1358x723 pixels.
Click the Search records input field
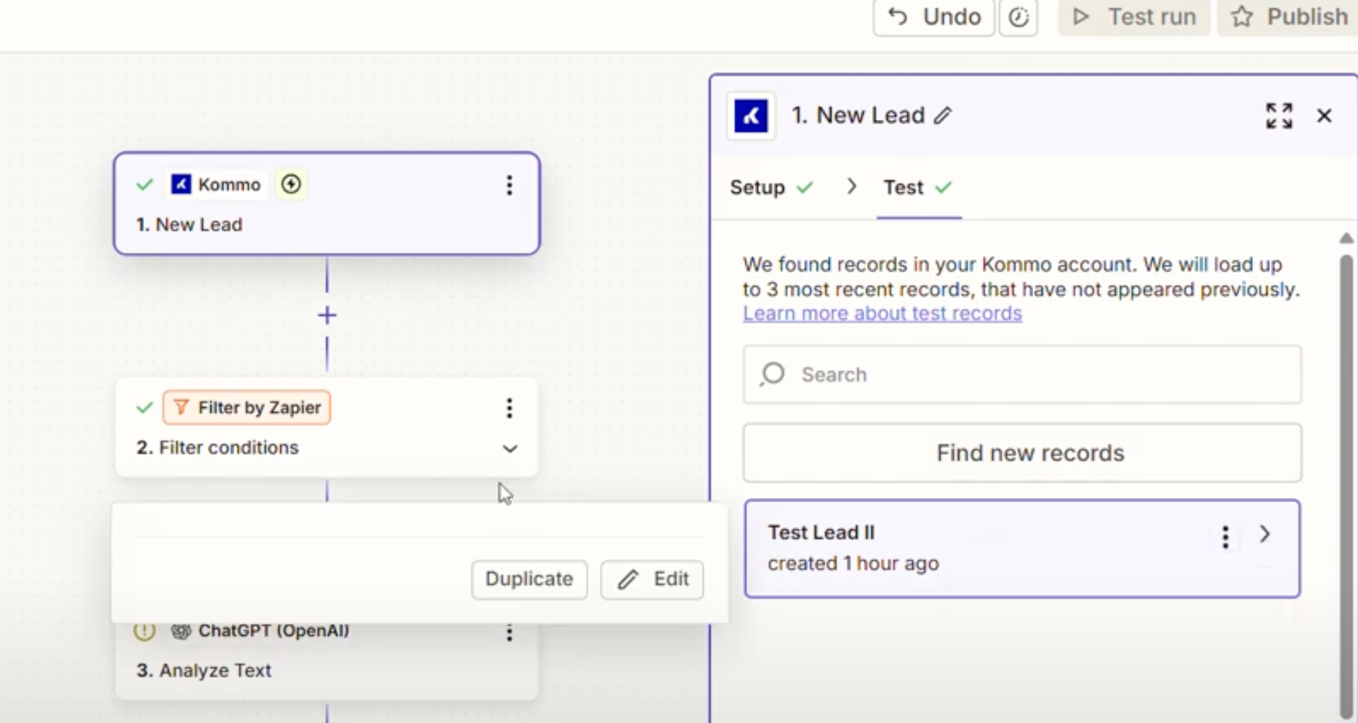(1022, 374)
